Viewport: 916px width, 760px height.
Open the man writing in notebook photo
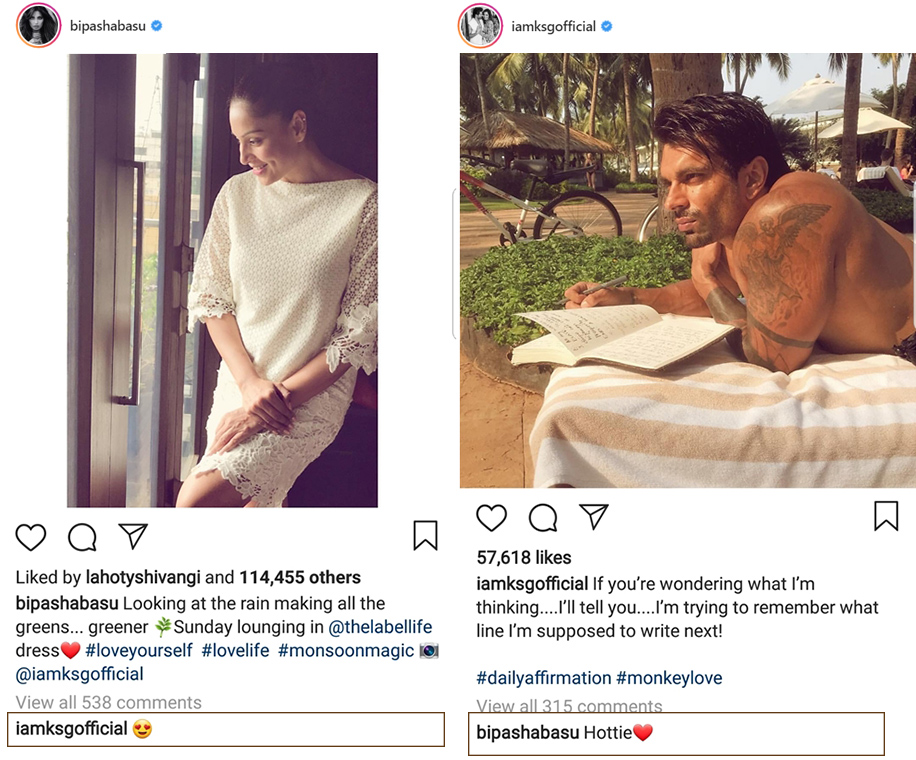click(x=686, y=270)
